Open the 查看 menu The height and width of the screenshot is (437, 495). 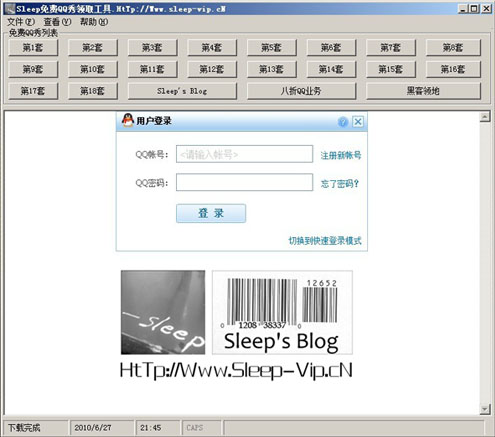coord(57,22)
